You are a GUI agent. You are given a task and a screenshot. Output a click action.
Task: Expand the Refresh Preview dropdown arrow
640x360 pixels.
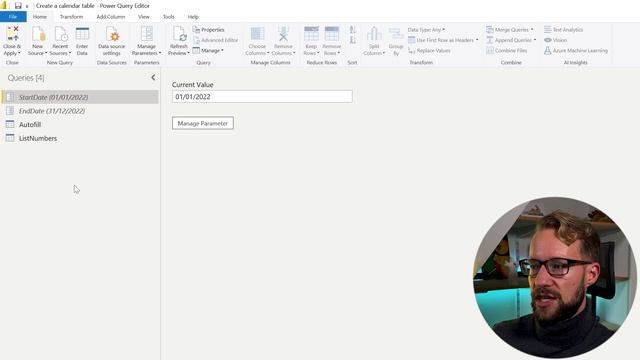(x=189, y=53)
